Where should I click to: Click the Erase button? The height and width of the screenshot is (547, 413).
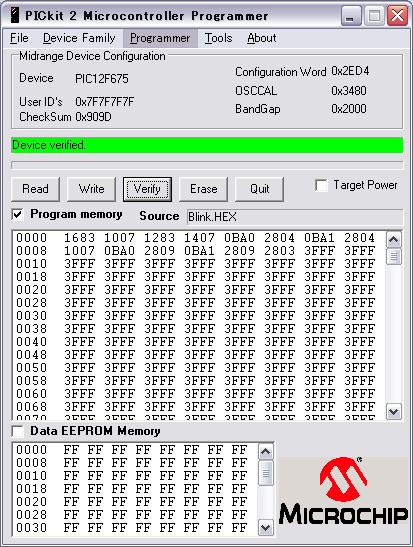[x=203, y=189]
